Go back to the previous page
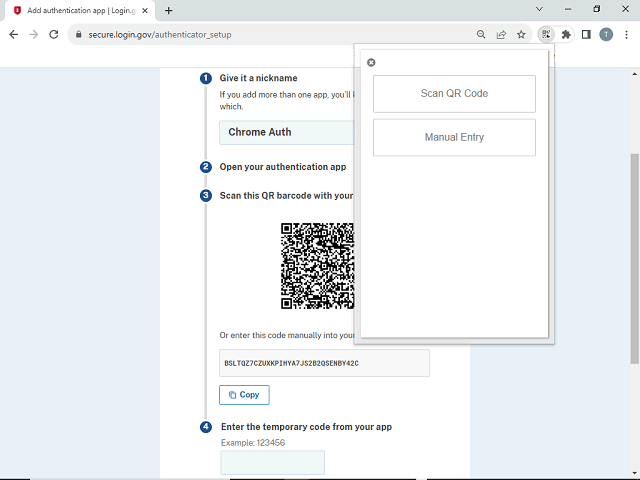The image size is (640, 480). (13, 35)
